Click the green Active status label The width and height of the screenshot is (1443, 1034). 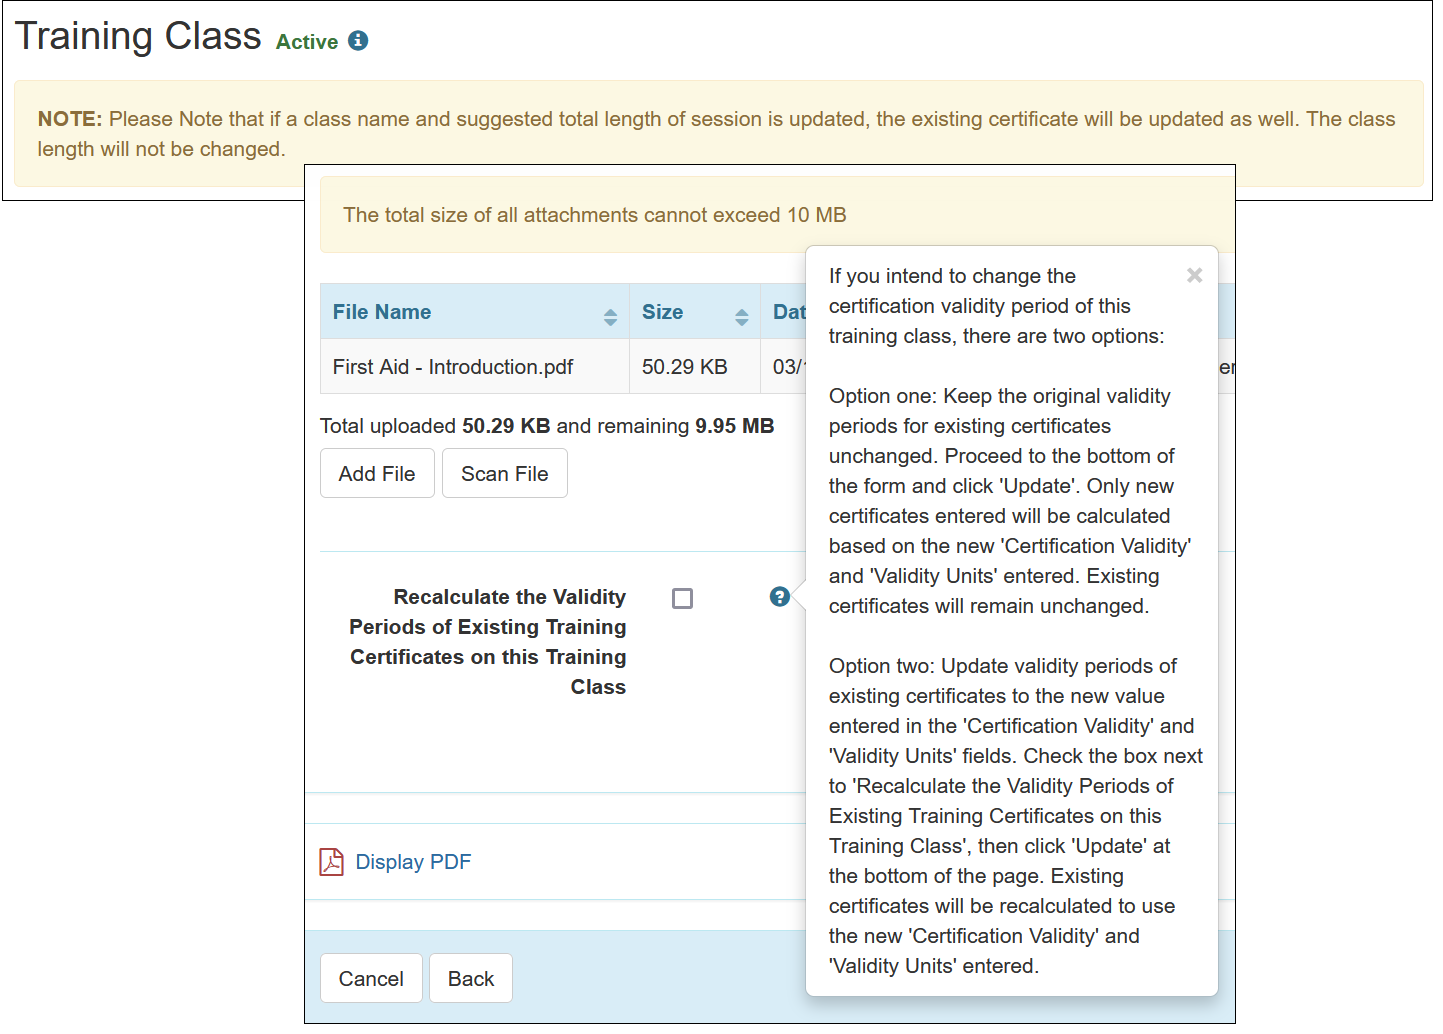pos(307,42)
